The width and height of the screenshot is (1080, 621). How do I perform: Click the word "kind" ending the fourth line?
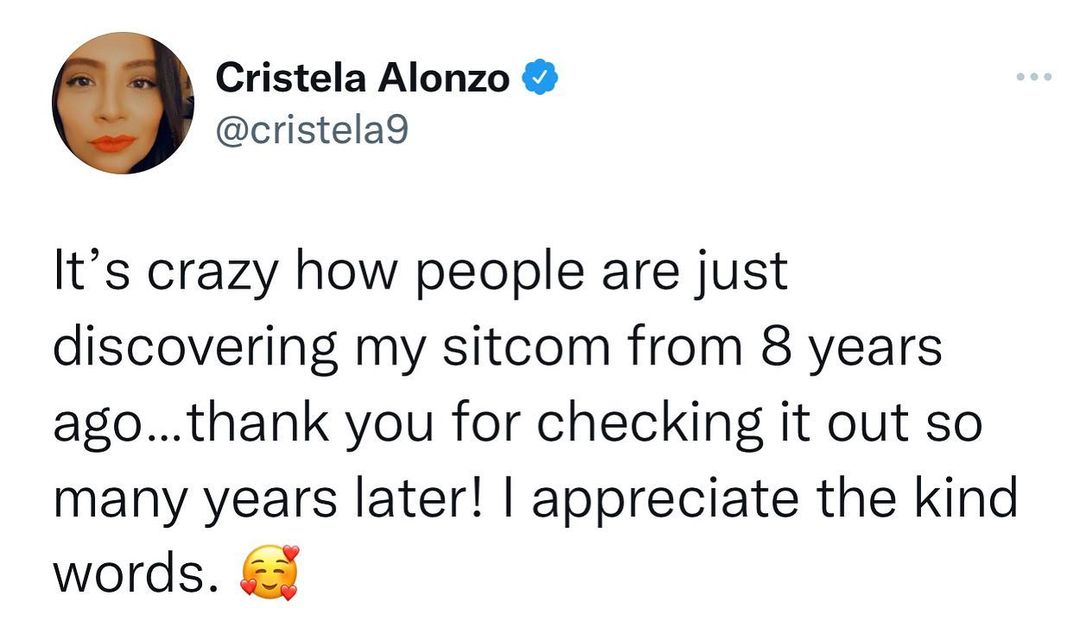coord(965,498)
